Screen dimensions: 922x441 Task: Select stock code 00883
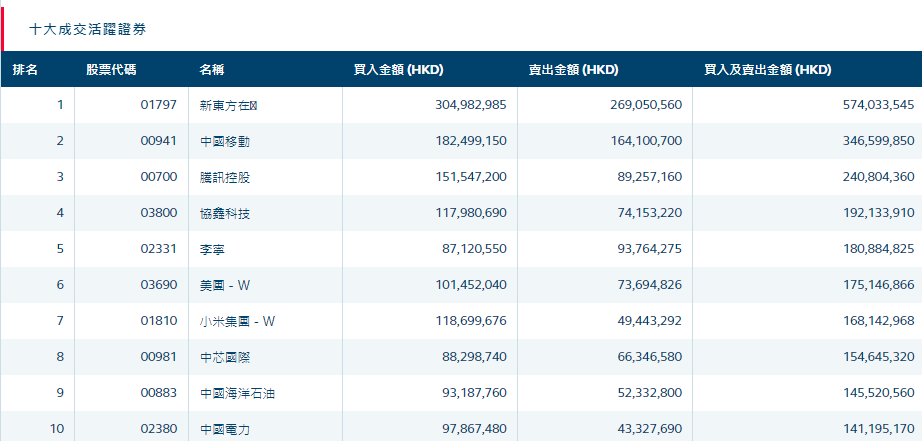159,393
